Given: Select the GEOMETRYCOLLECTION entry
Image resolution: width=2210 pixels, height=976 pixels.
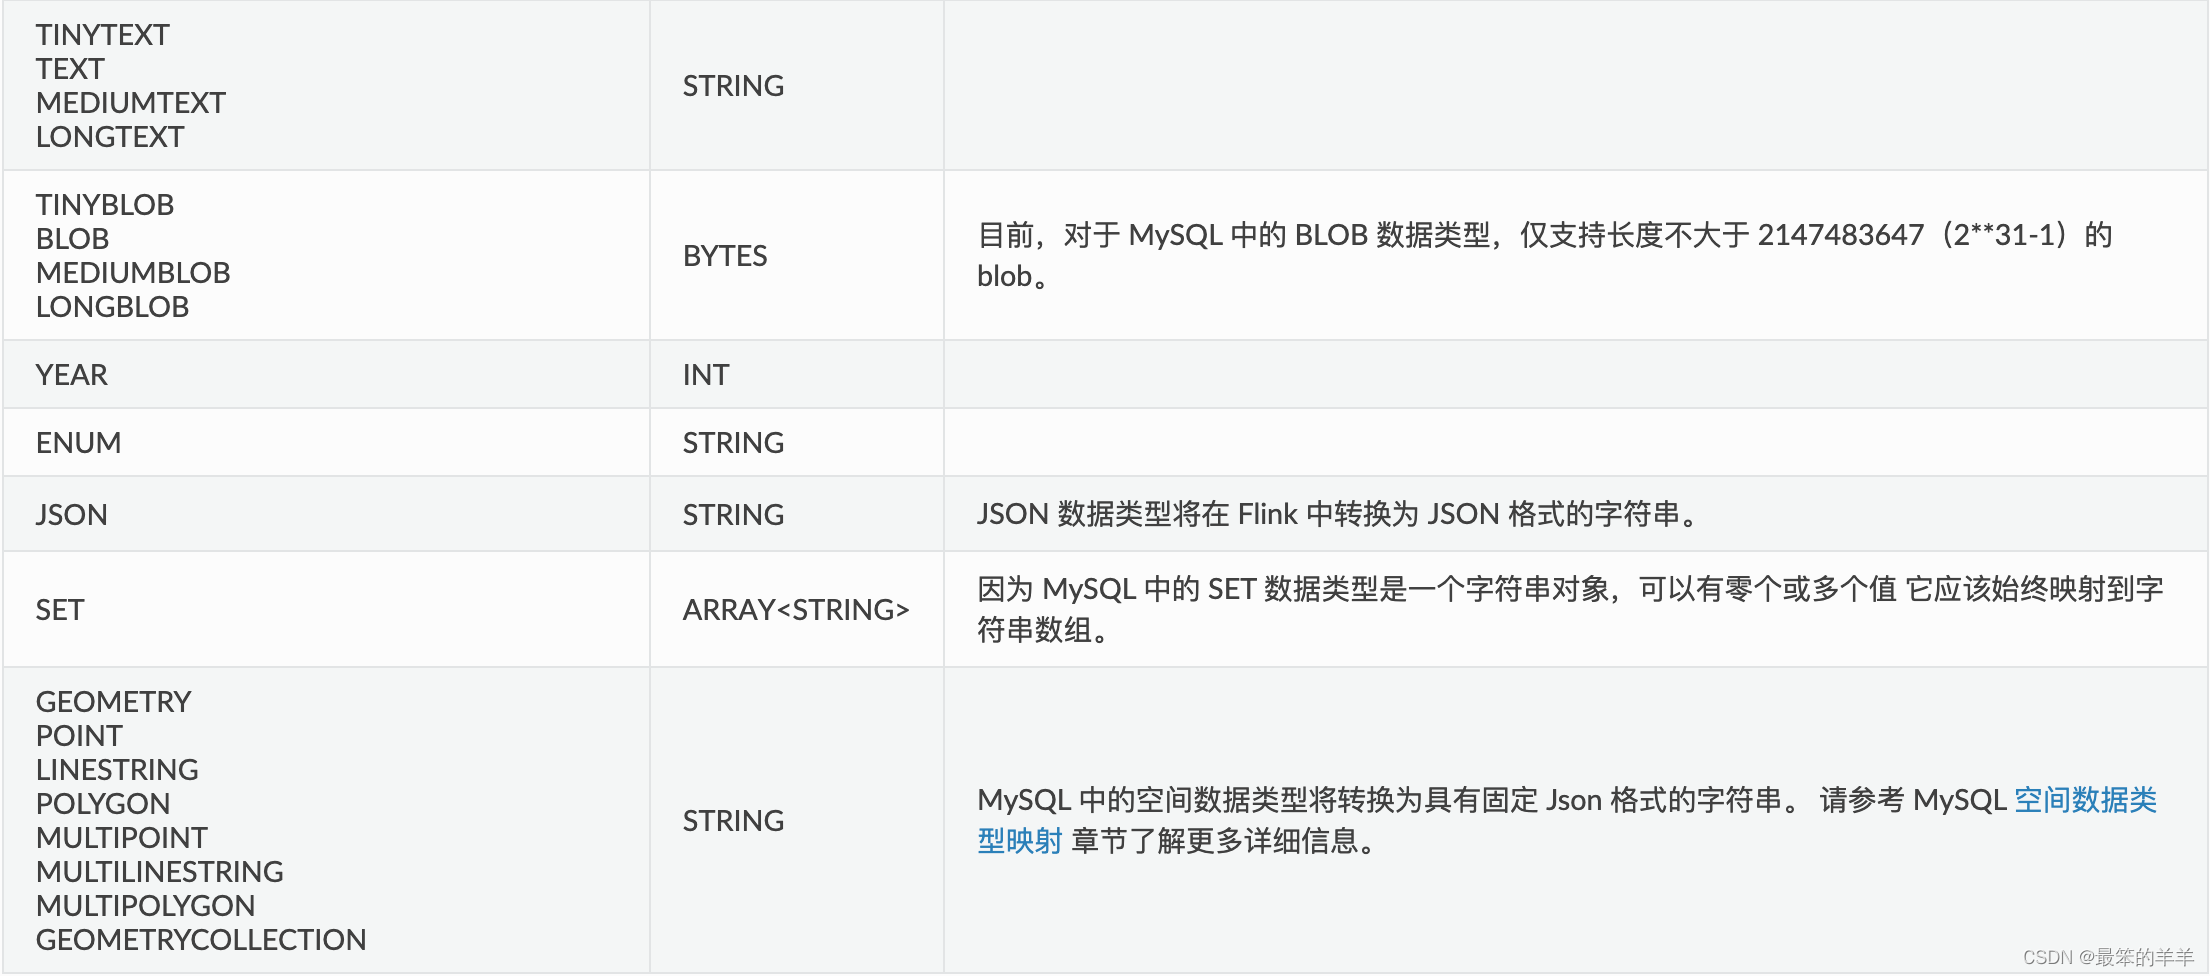Looking at the screenshot, I should pos(201,940).
